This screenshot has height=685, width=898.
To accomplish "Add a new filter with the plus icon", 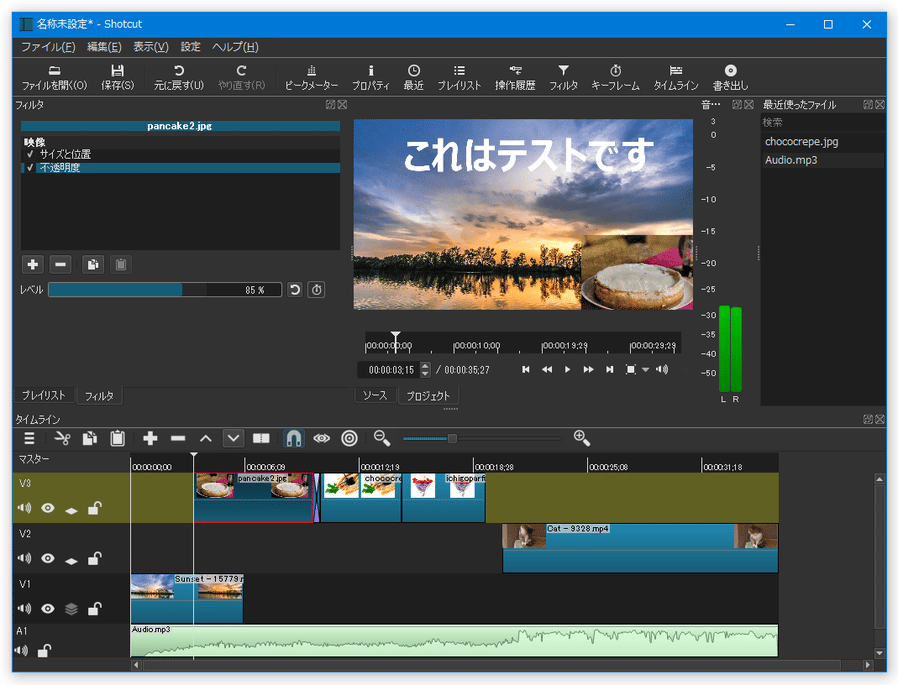I will tap(32, 264).
